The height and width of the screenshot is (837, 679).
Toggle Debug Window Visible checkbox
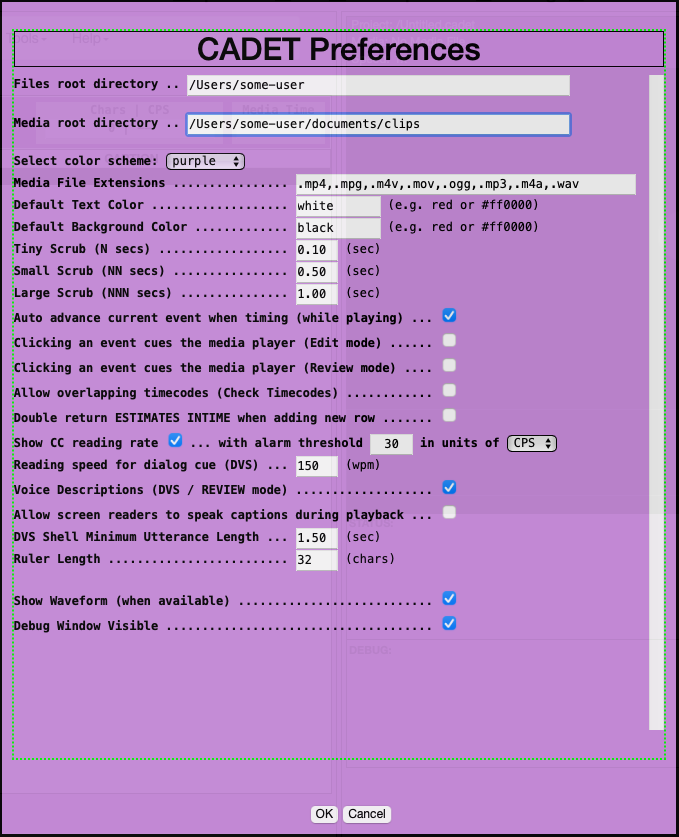point(449,623)
